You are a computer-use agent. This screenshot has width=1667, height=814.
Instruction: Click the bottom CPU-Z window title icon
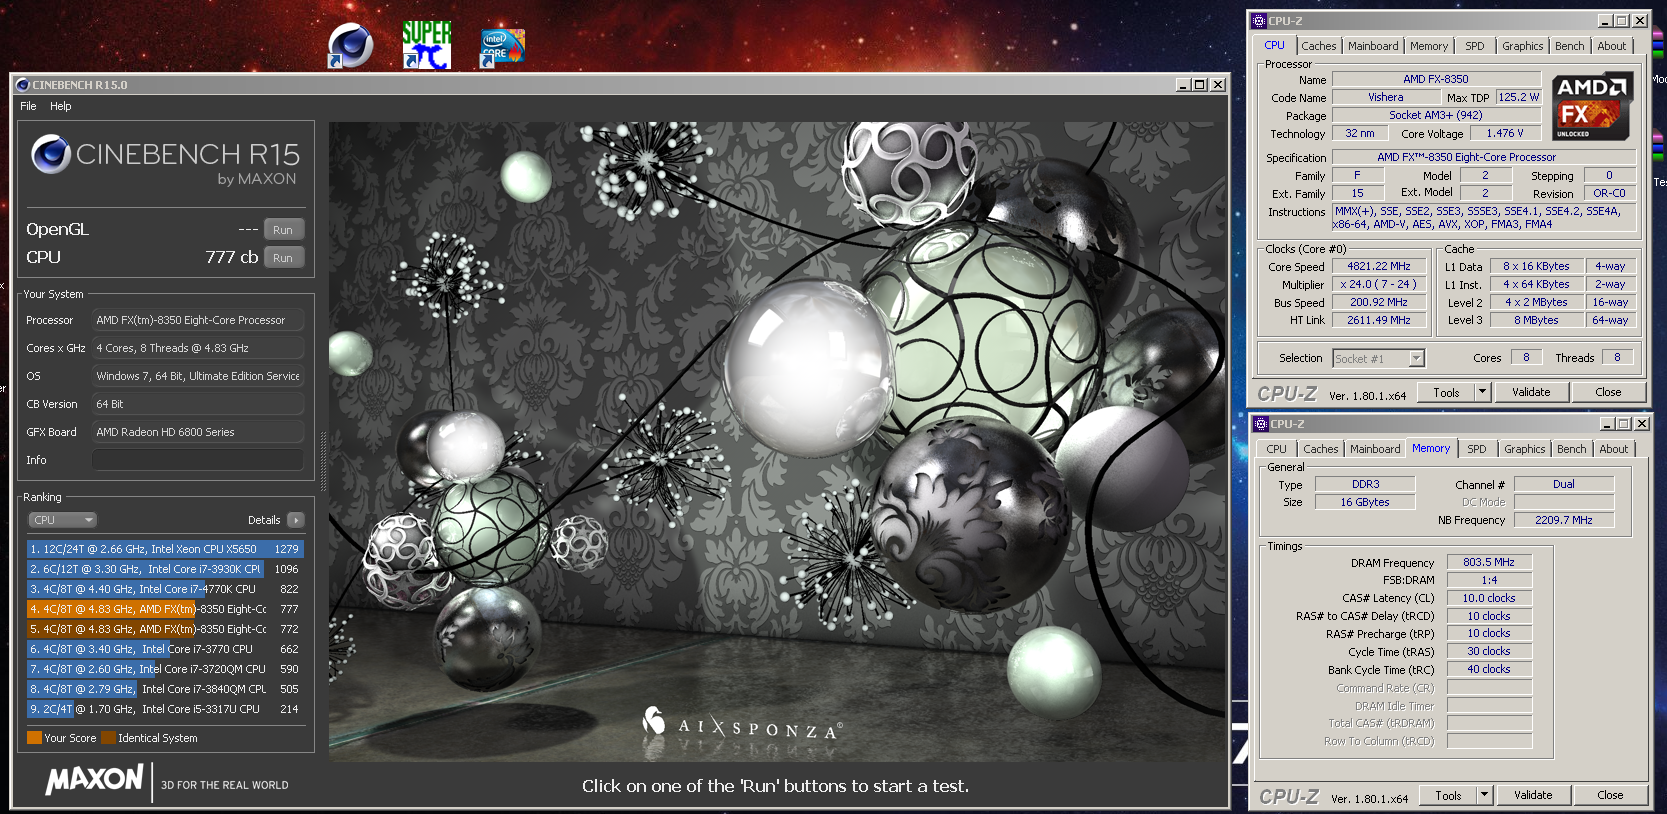click(1262, 424)
